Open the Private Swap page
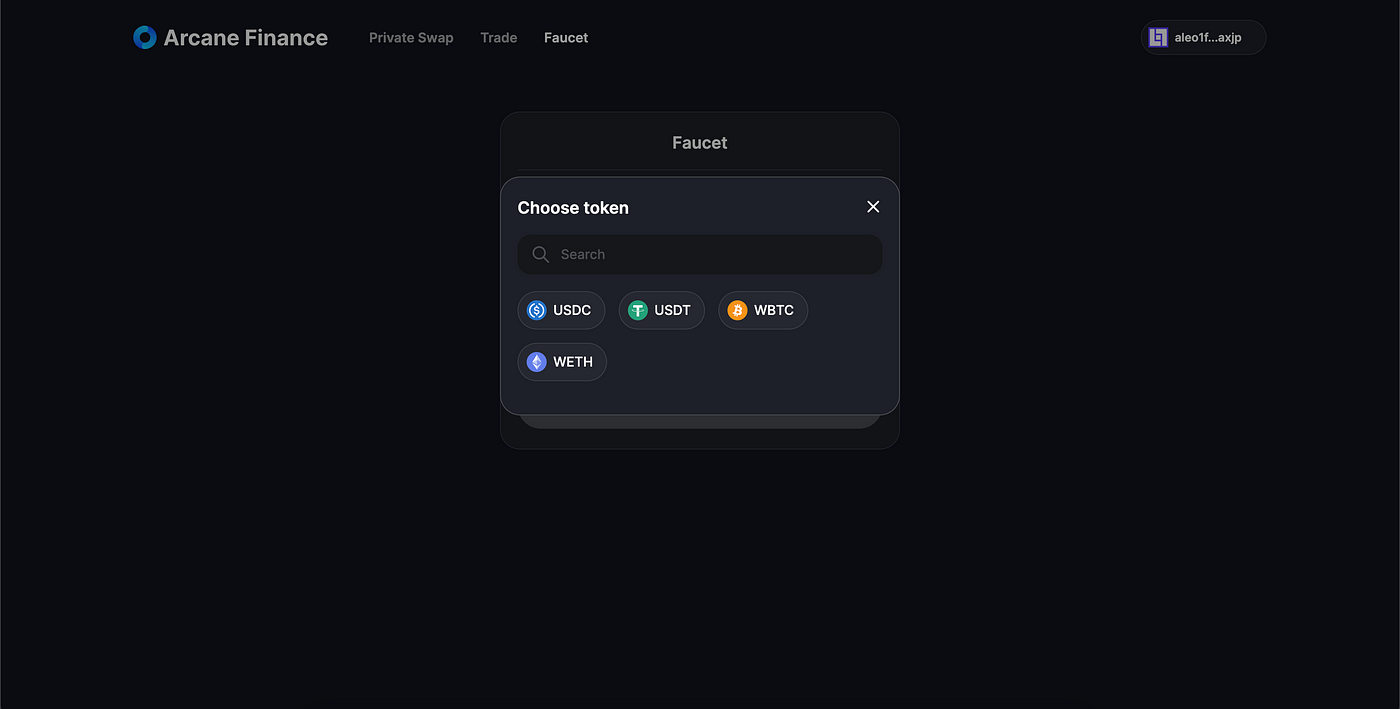The image size is (1400, 709). pyautogui.click(x=411, y=37)
